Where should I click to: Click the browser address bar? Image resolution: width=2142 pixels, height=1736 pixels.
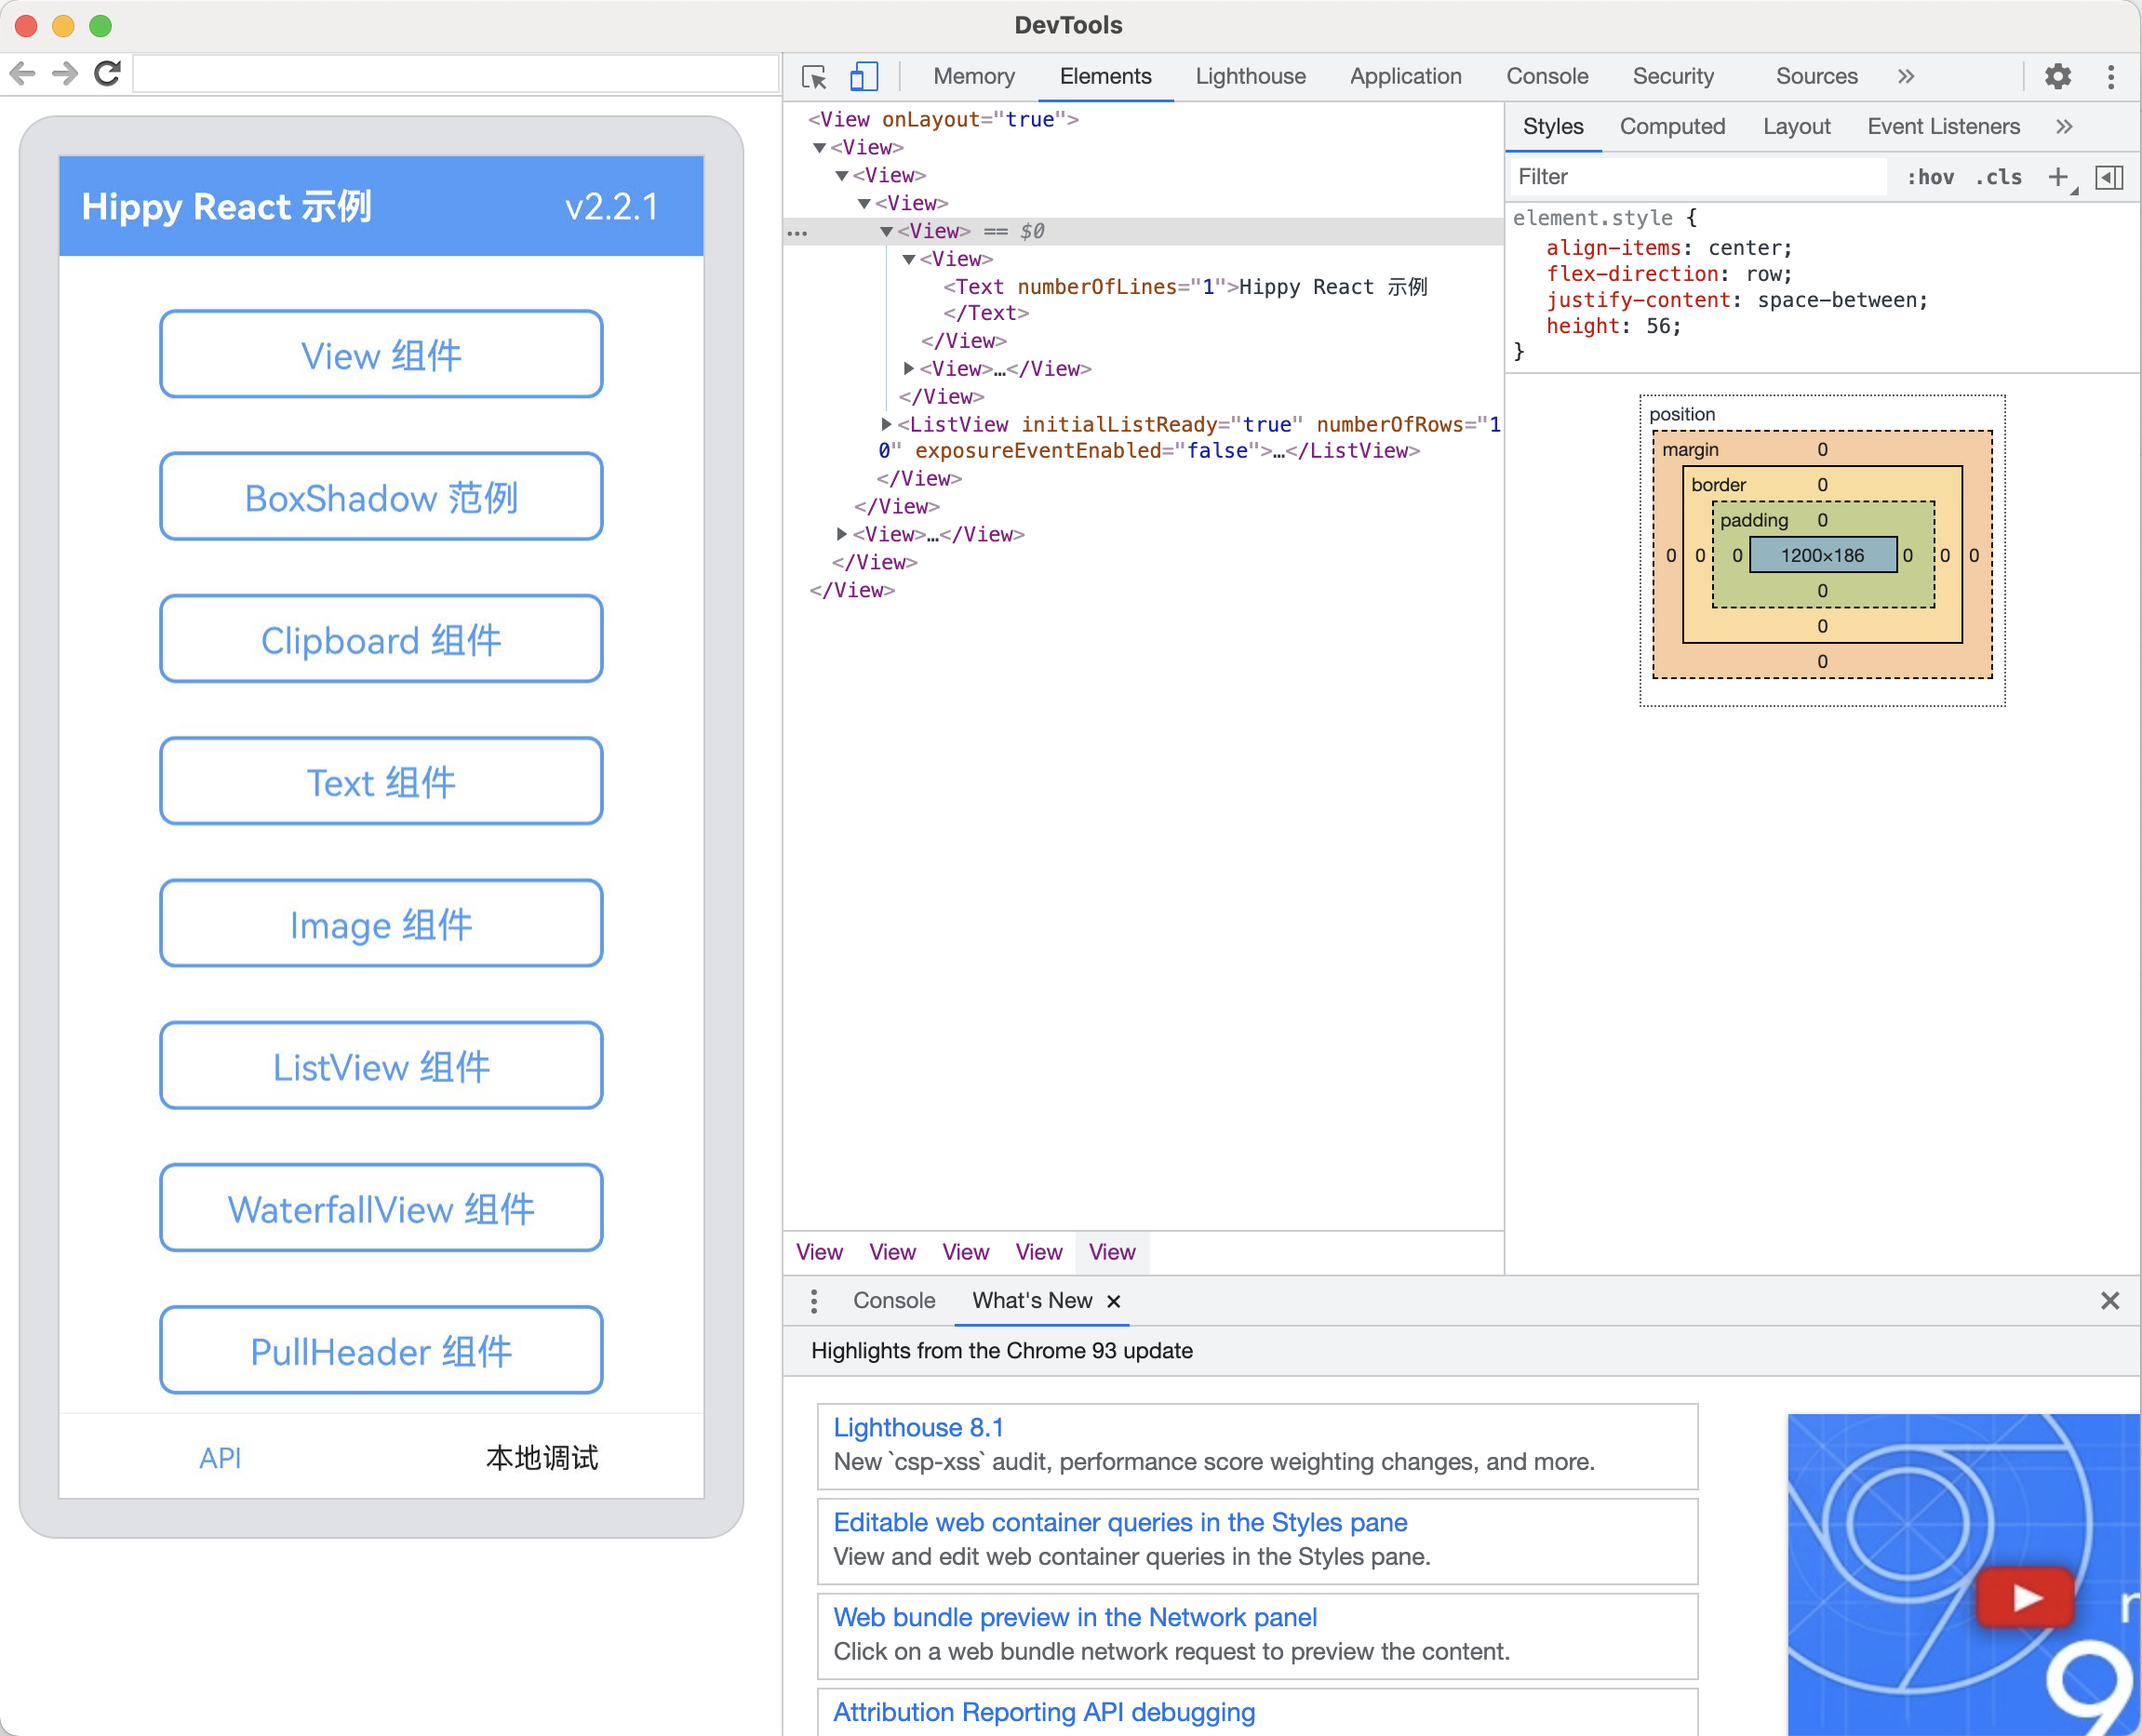tap(455, 74)
